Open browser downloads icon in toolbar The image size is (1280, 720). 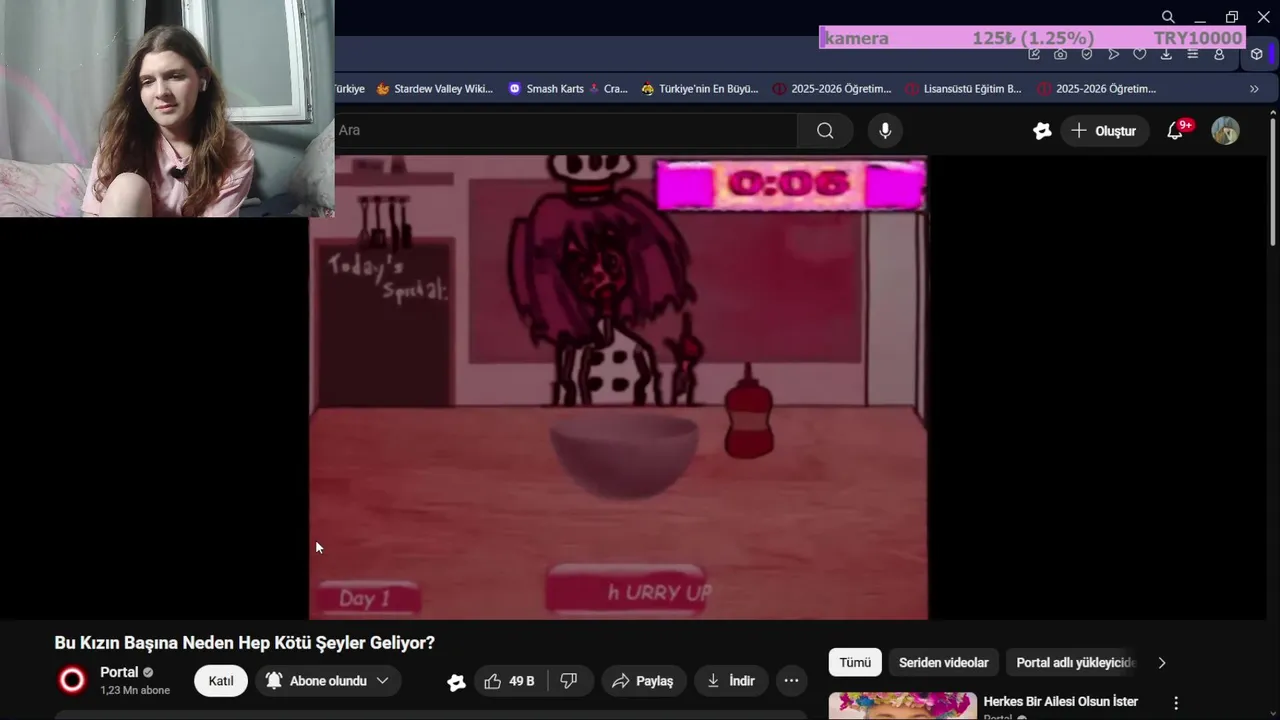point(1166,54)
